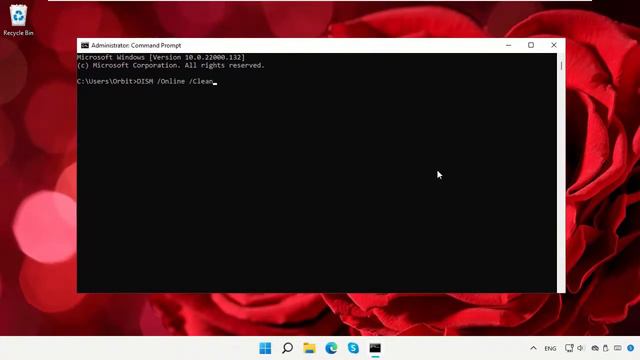640x360 pixels.
Task: Open the Recycle Bin desktop icon
Action: pyautogui.click(x=18, y=20)
